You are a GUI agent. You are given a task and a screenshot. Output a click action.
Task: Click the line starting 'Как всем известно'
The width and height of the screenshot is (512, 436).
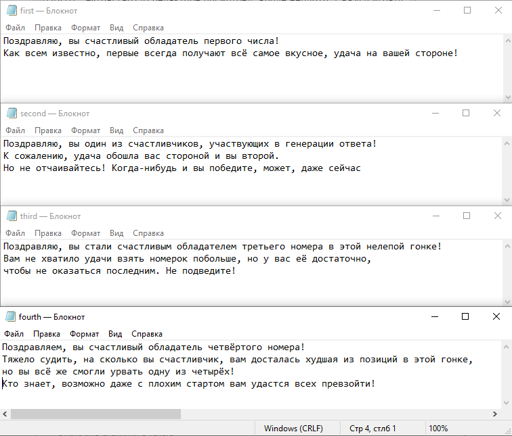pyautogui.click(x=231, y=53)
